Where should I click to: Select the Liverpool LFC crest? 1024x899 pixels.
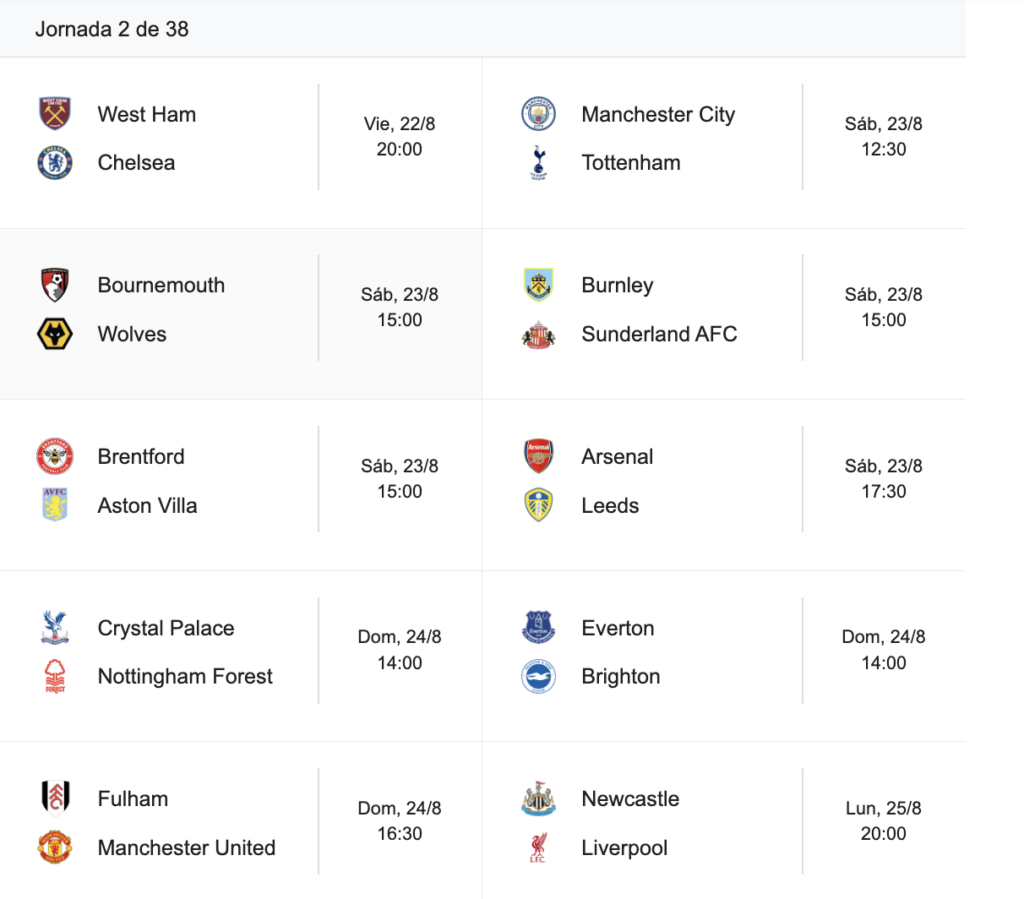pyautogui.click(x=539, y=847)
